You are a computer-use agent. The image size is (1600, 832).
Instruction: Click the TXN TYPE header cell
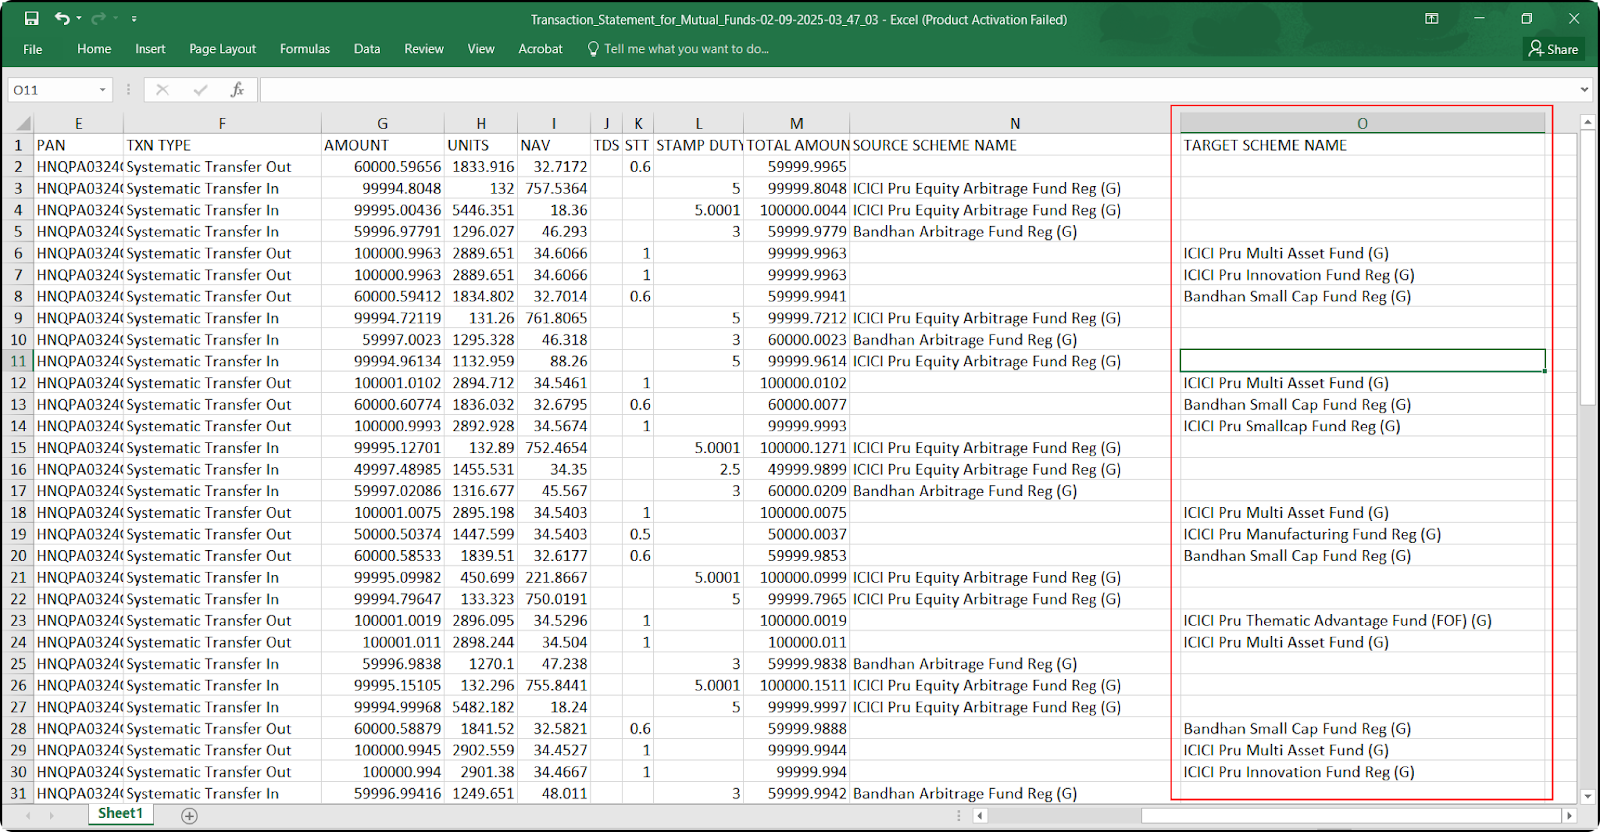coord(222,145)
